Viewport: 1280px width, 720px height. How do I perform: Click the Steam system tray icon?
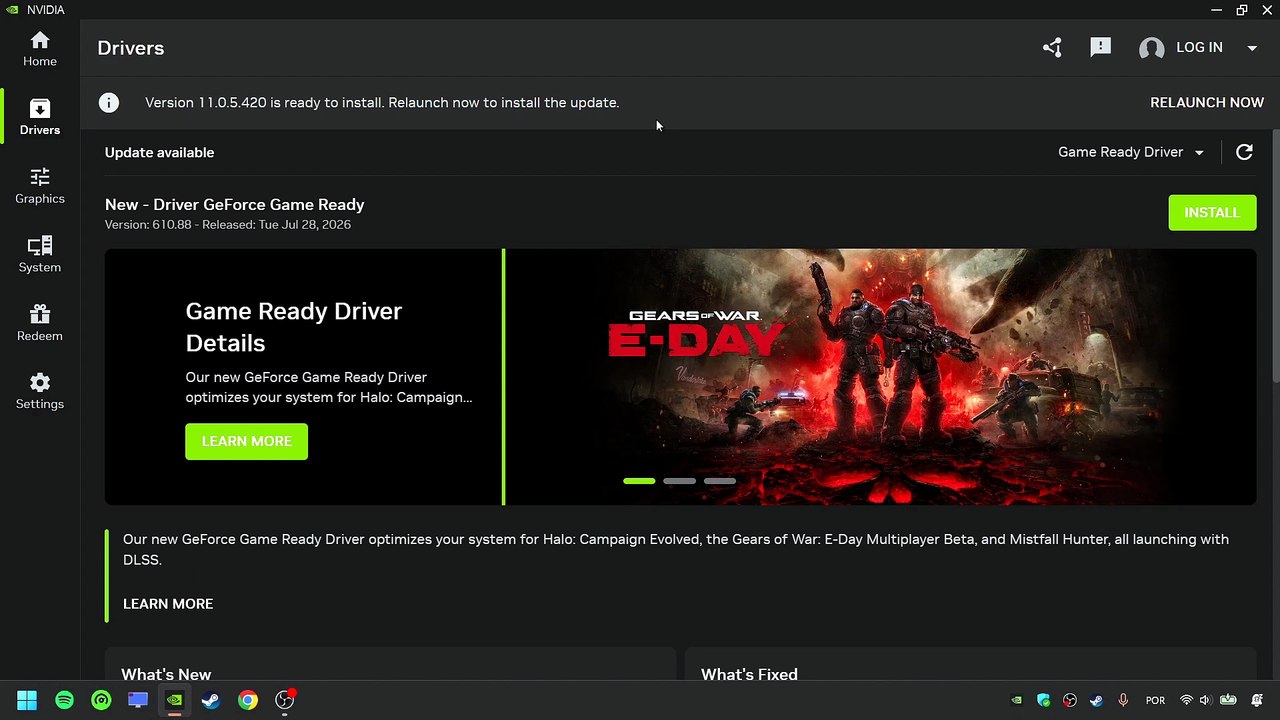coord(1096,700)
